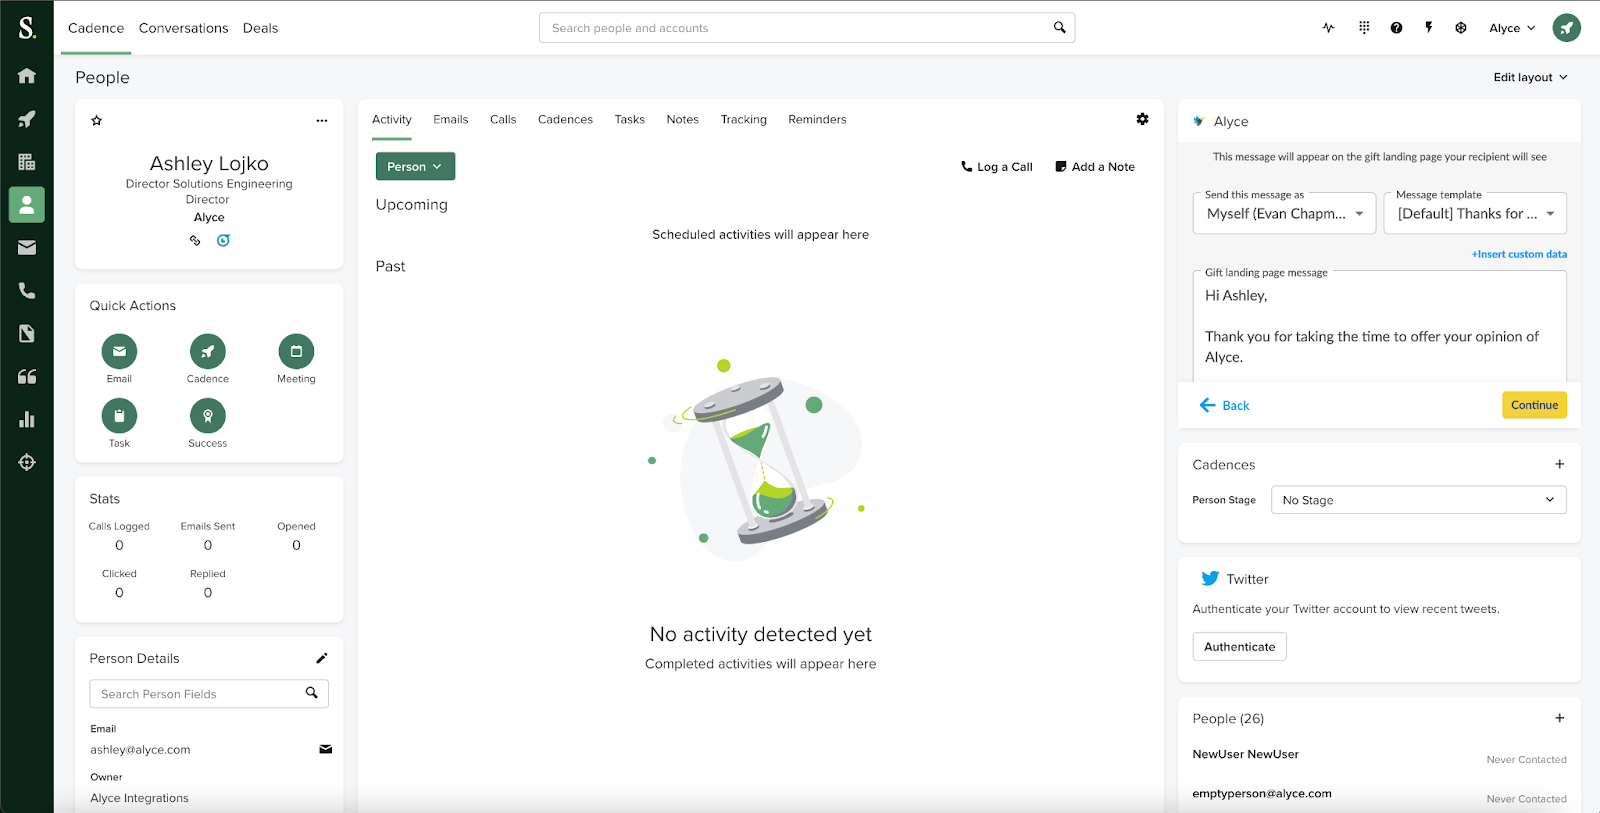Click the link icon under Alyce
Image resolution: width=1600 pixels, height=813 pixels.
tap(195, 241)
